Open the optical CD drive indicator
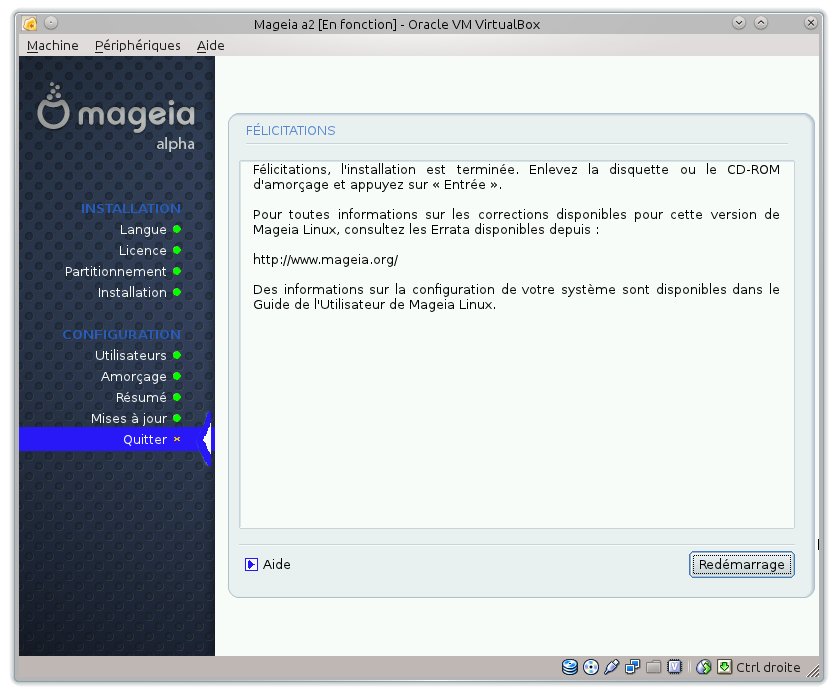This screenshot has height=699, width=838. tap(591, 667)
